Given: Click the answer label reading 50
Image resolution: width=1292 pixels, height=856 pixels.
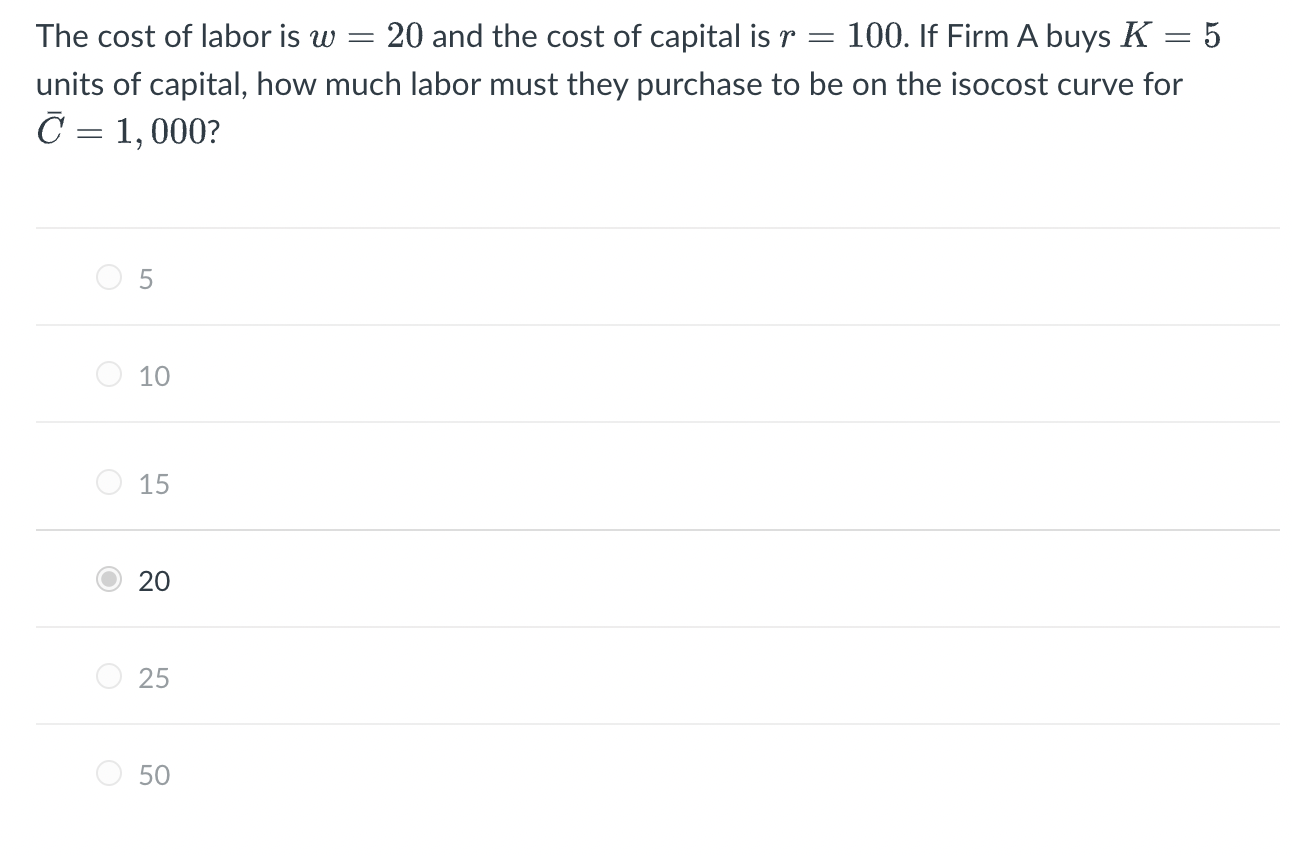Looking at the screenshot, I should (153, 775).
